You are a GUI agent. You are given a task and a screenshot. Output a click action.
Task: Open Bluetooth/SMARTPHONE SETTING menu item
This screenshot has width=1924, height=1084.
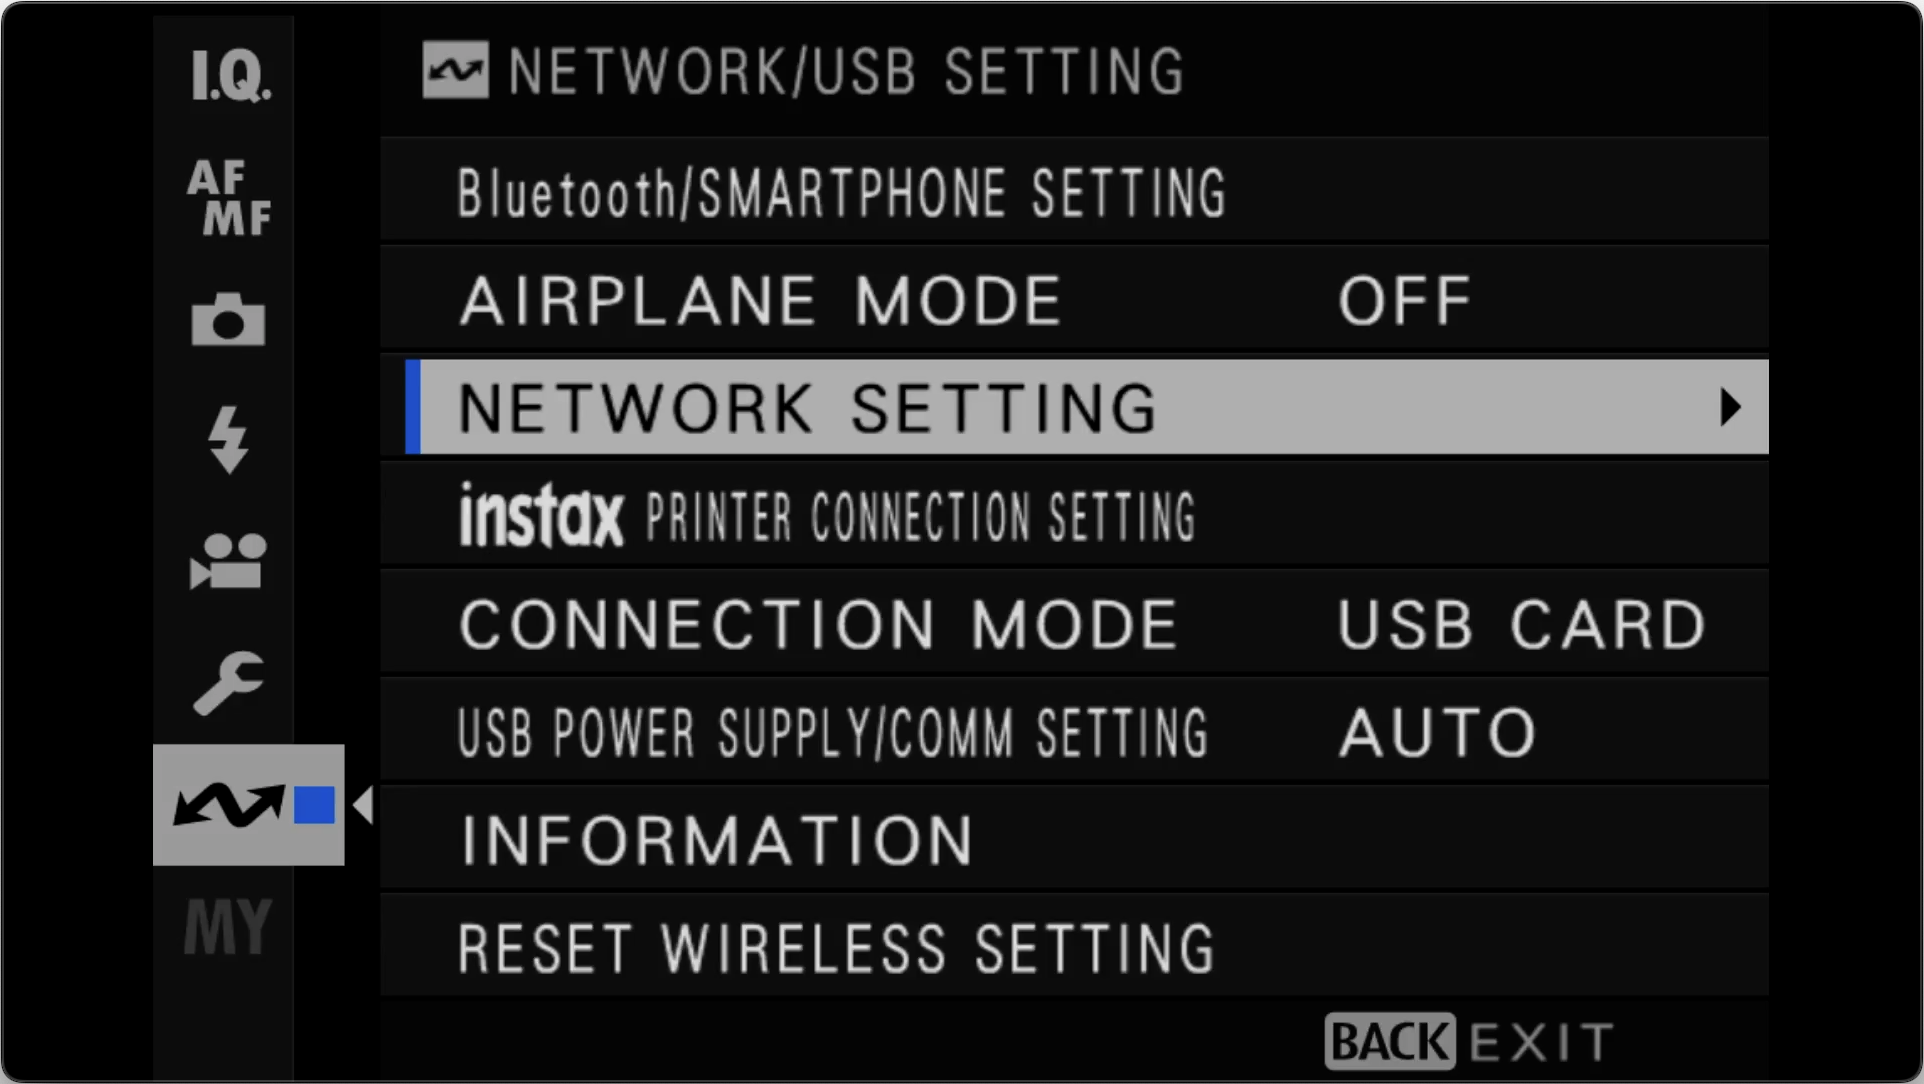coord(1074,192)
